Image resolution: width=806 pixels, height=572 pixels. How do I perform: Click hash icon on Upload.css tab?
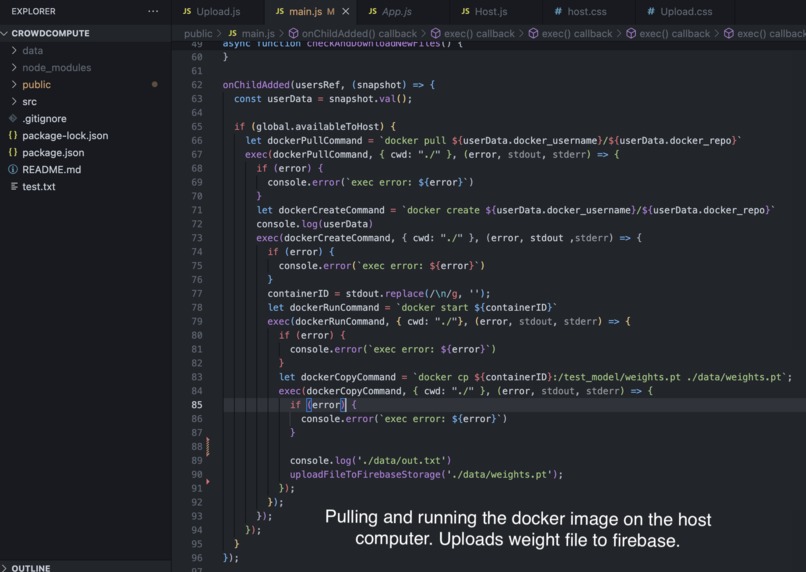(651, 11)
